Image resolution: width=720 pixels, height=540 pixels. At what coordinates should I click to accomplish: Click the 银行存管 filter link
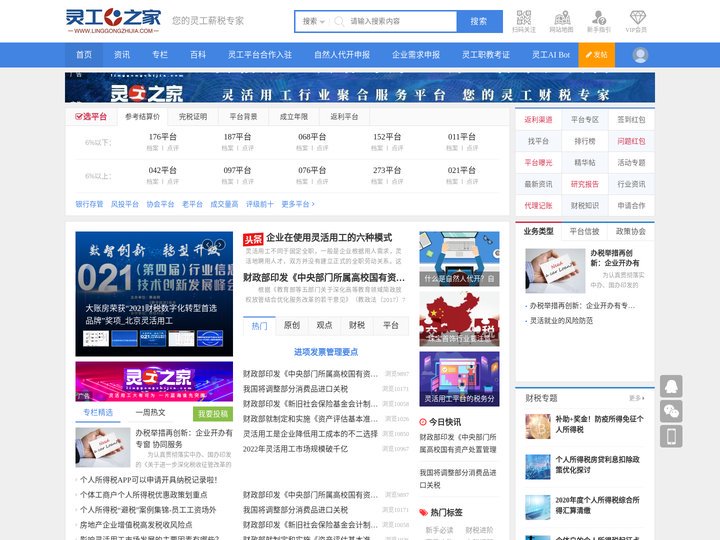tap(89, 204)
